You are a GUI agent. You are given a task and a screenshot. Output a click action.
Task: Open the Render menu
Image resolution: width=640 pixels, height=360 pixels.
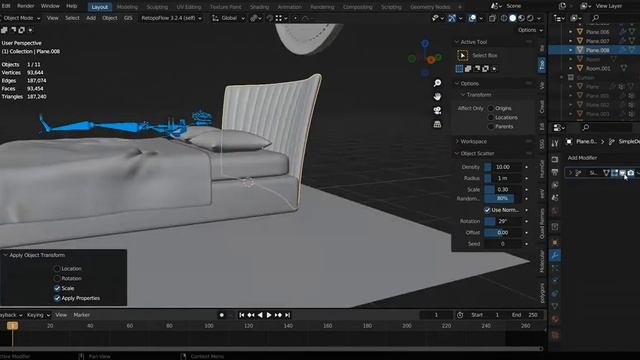tap(25, 6)
